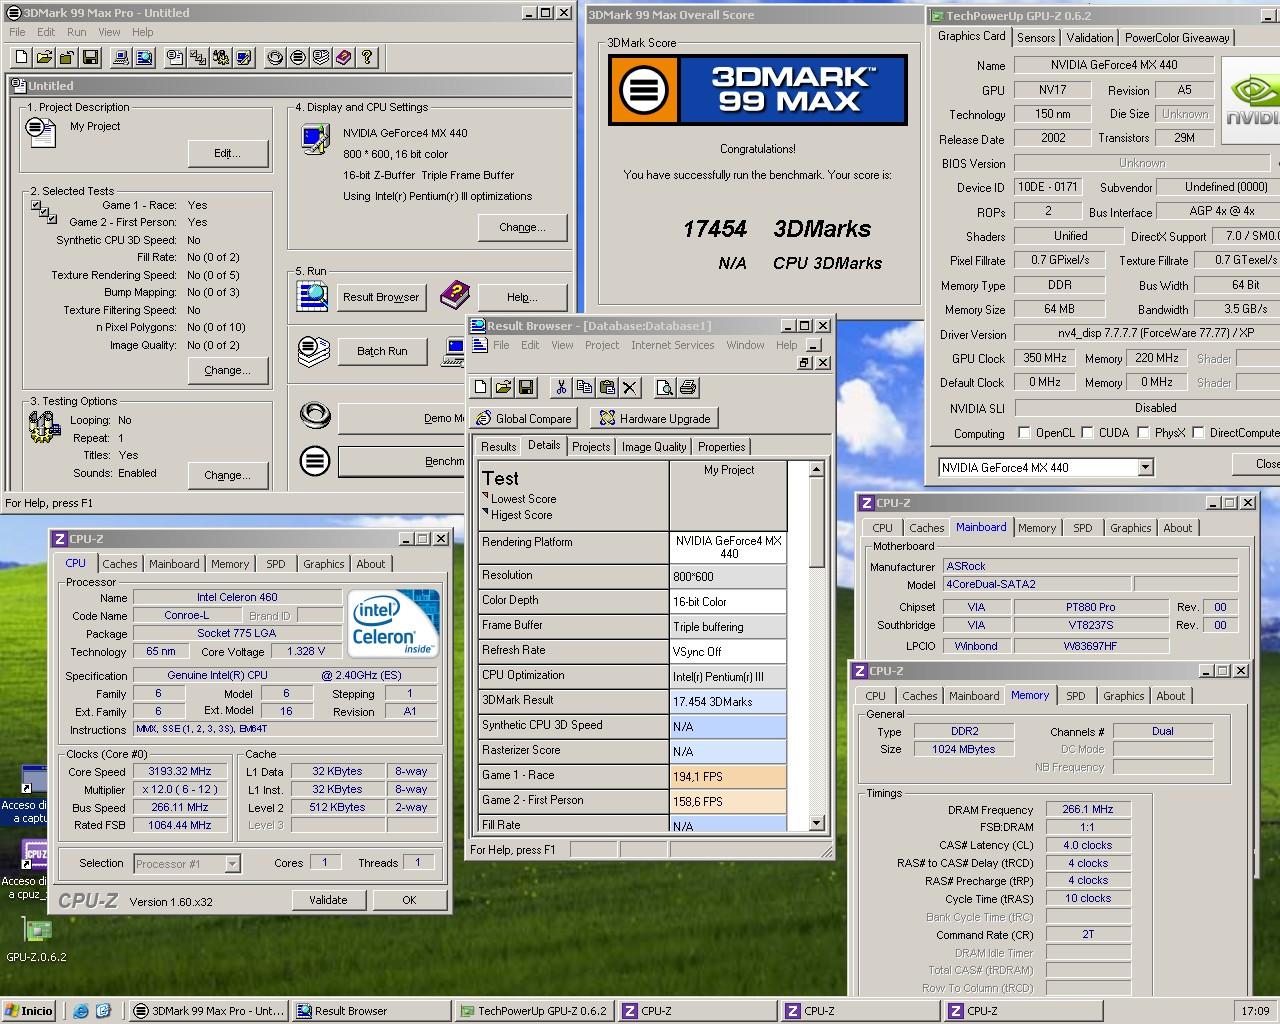The width and height of the screenshot is (1280, 1024).
Task: Click Result Browser scrollbar up arrow
Action: pyautogui.click(x=816, y=469)
